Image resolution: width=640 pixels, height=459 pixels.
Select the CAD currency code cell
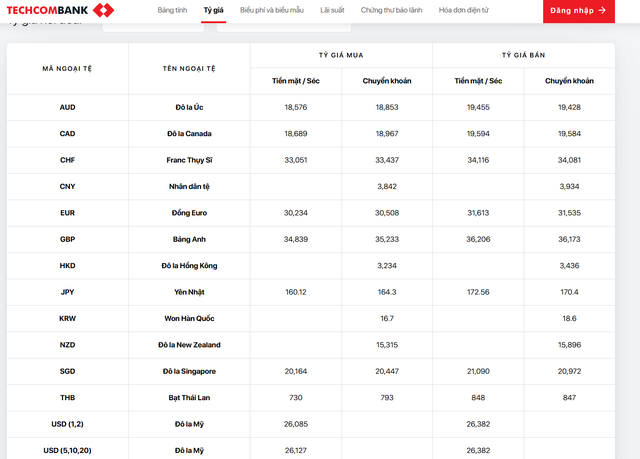[67, 134]
